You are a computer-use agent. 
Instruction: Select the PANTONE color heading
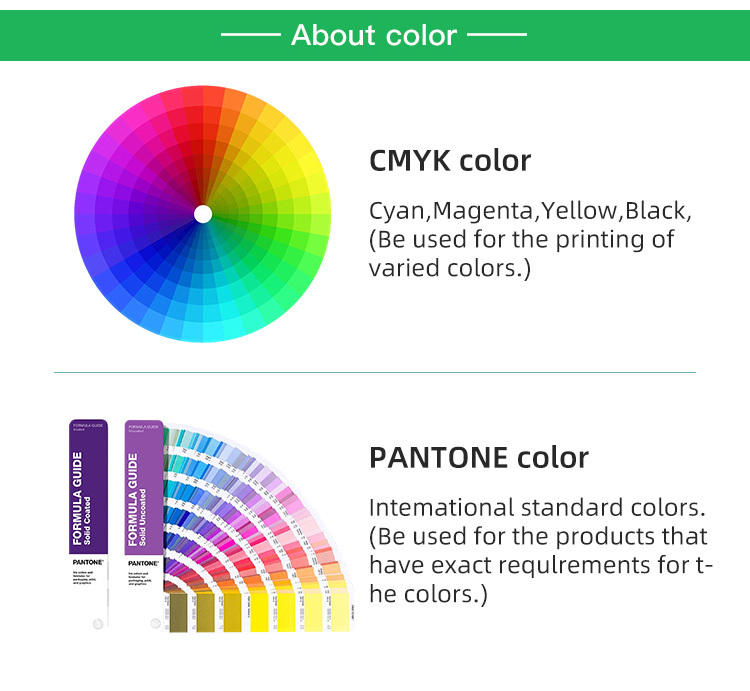pyautogui.click(x=479, y=458)
